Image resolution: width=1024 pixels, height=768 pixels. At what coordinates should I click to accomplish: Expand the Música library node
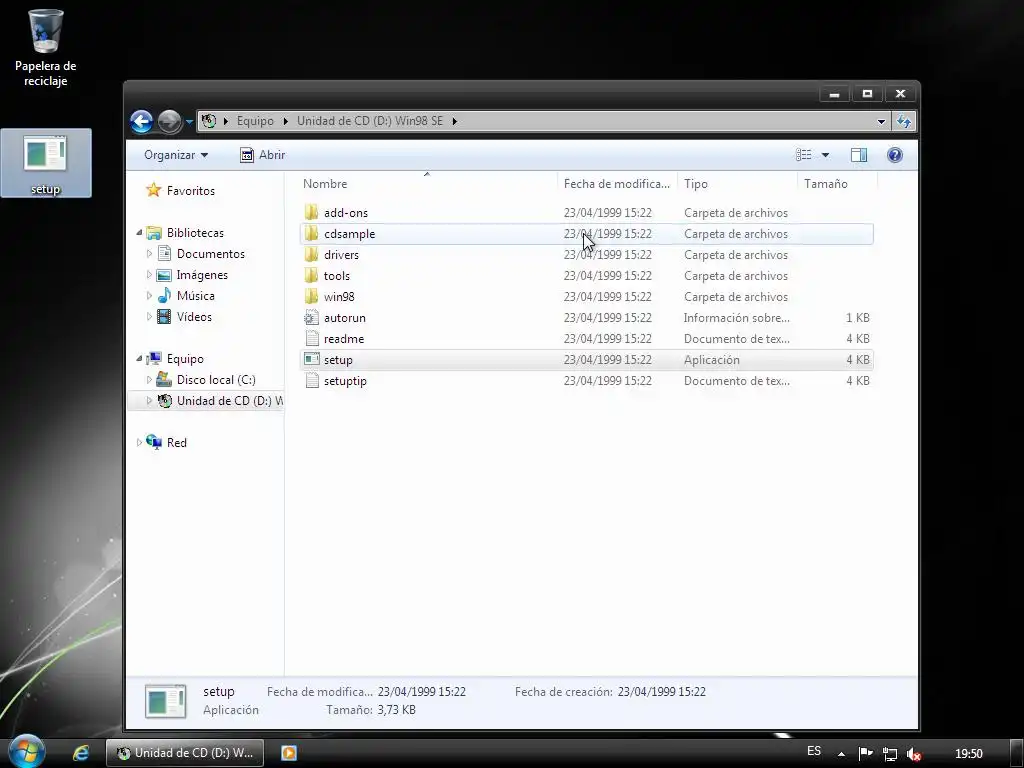pyautogui.click(x=149, y=295)
